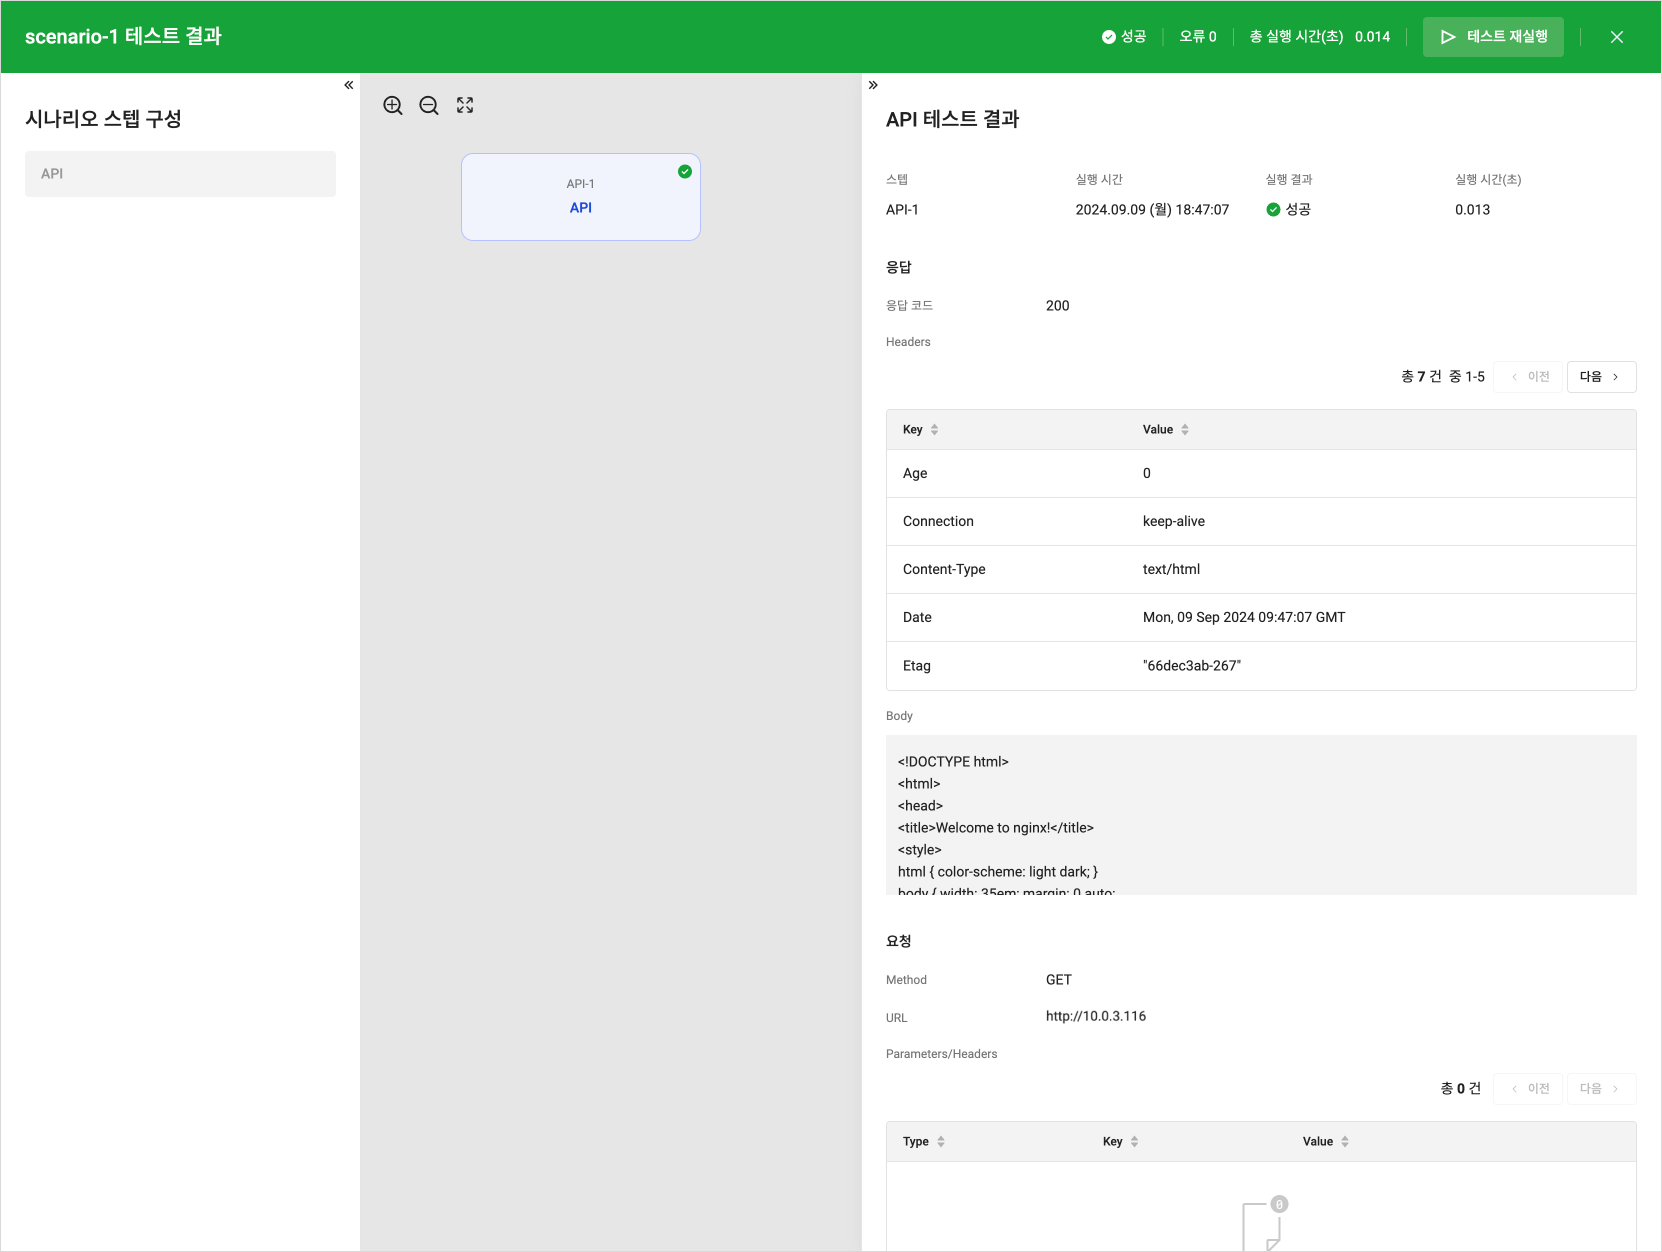1662x1252 pixels.
Task: Click 이전 button in Parameters/Headers pagination
Action: click(1528, 1089)
